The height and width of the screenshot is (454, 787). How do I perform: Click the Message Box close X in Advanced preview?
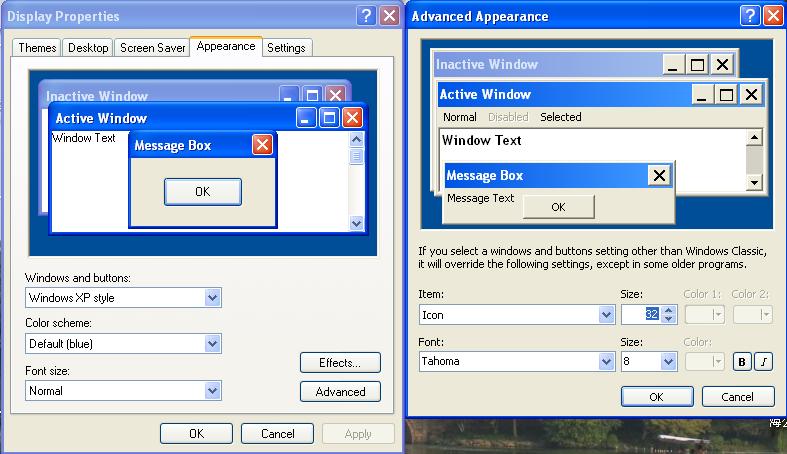pos(659,175)
